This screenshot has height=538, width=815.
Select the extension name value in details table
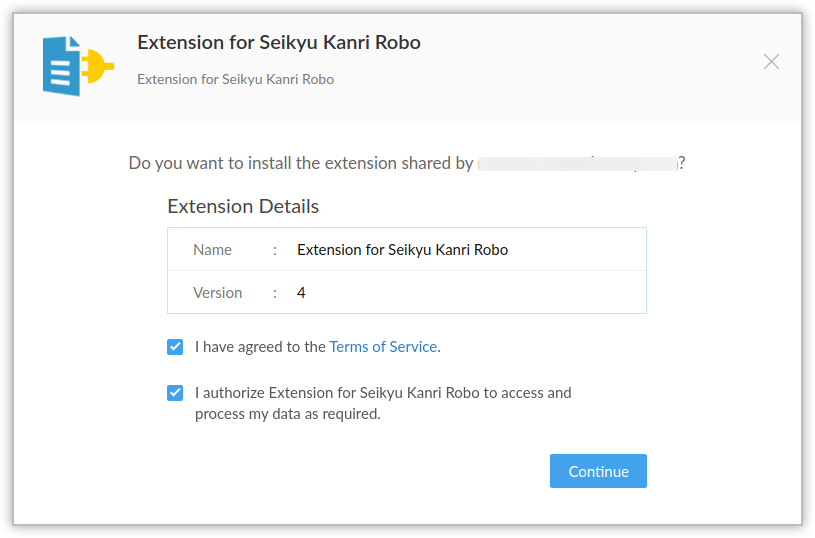pyautogui.click(x=402, y=250)
